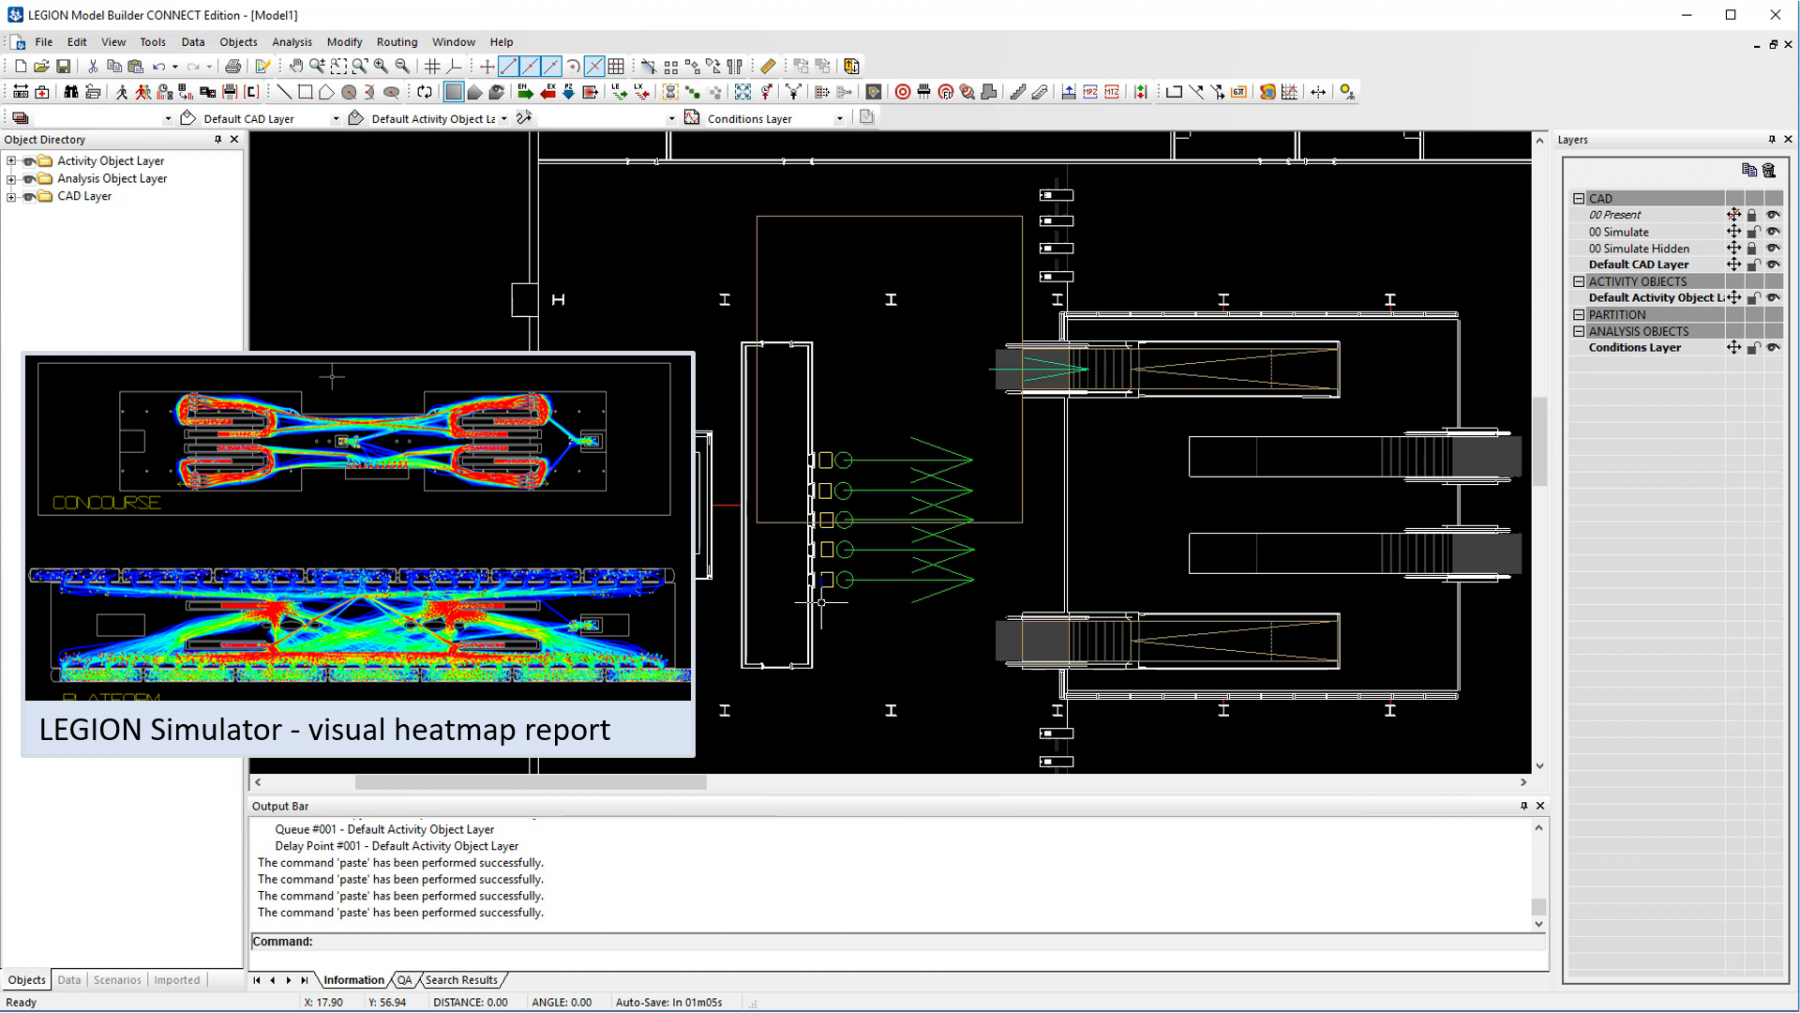The width and height of the screenshot is (1800, 1013).
Task: Click the walking pedestrian entity icon
Action: pyautogui.click(x=122, y=92)
